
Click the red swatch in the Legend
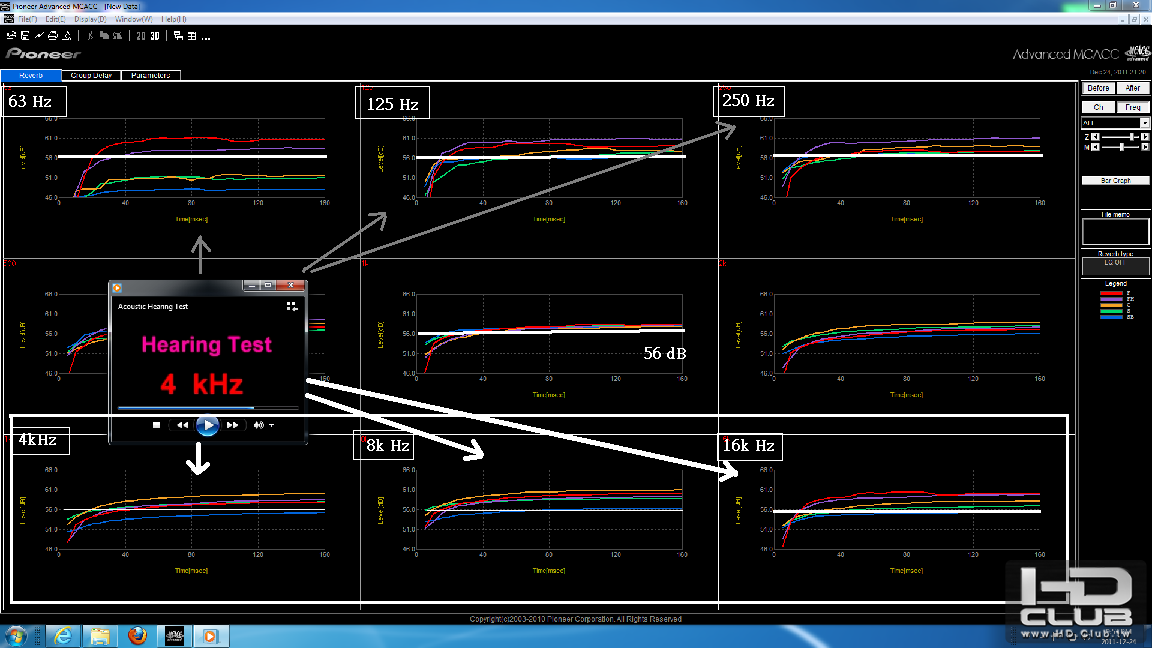[1111, 293]
